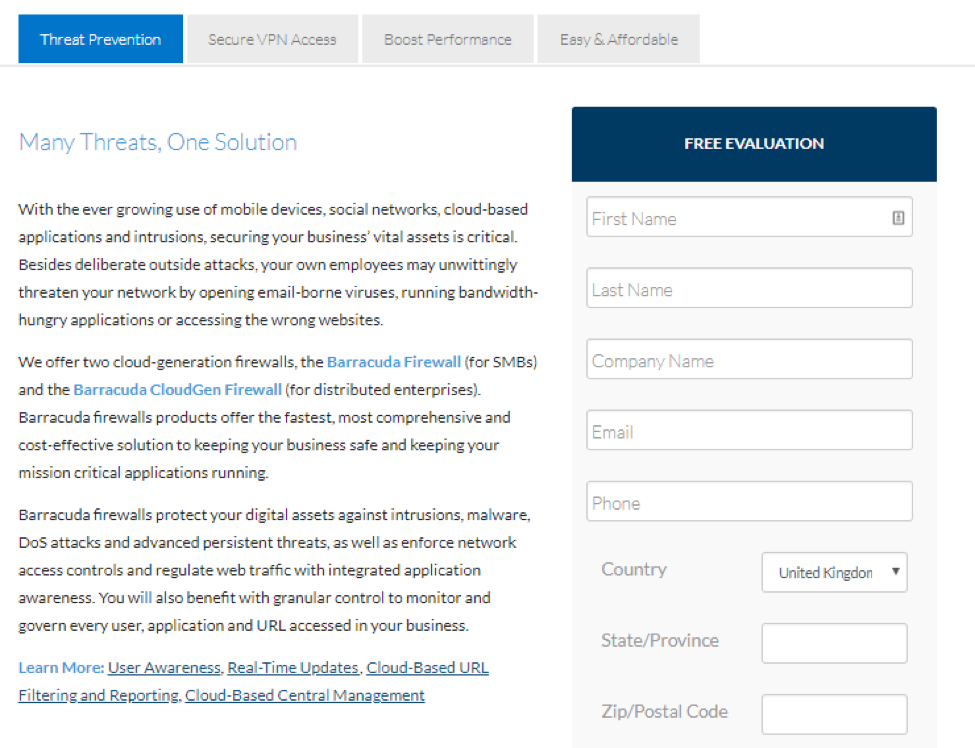The width and height of the screenshot is (975, 748).
Task: Visit Cloud-Based Central Management link
Action: (305, 695)
